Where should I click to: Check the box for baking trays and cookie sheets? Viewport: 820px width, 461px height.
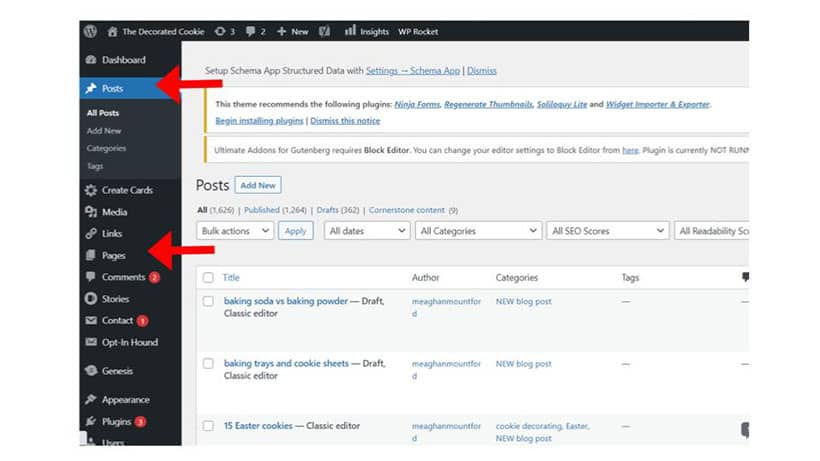pos(208,363)
